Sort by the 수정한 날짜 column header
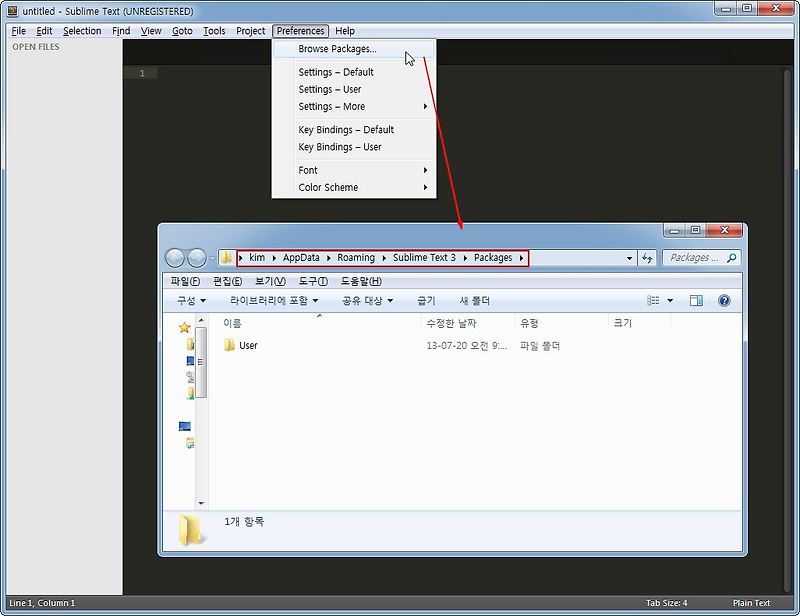Viewport: 800px width, 616px height. point(468,323)
